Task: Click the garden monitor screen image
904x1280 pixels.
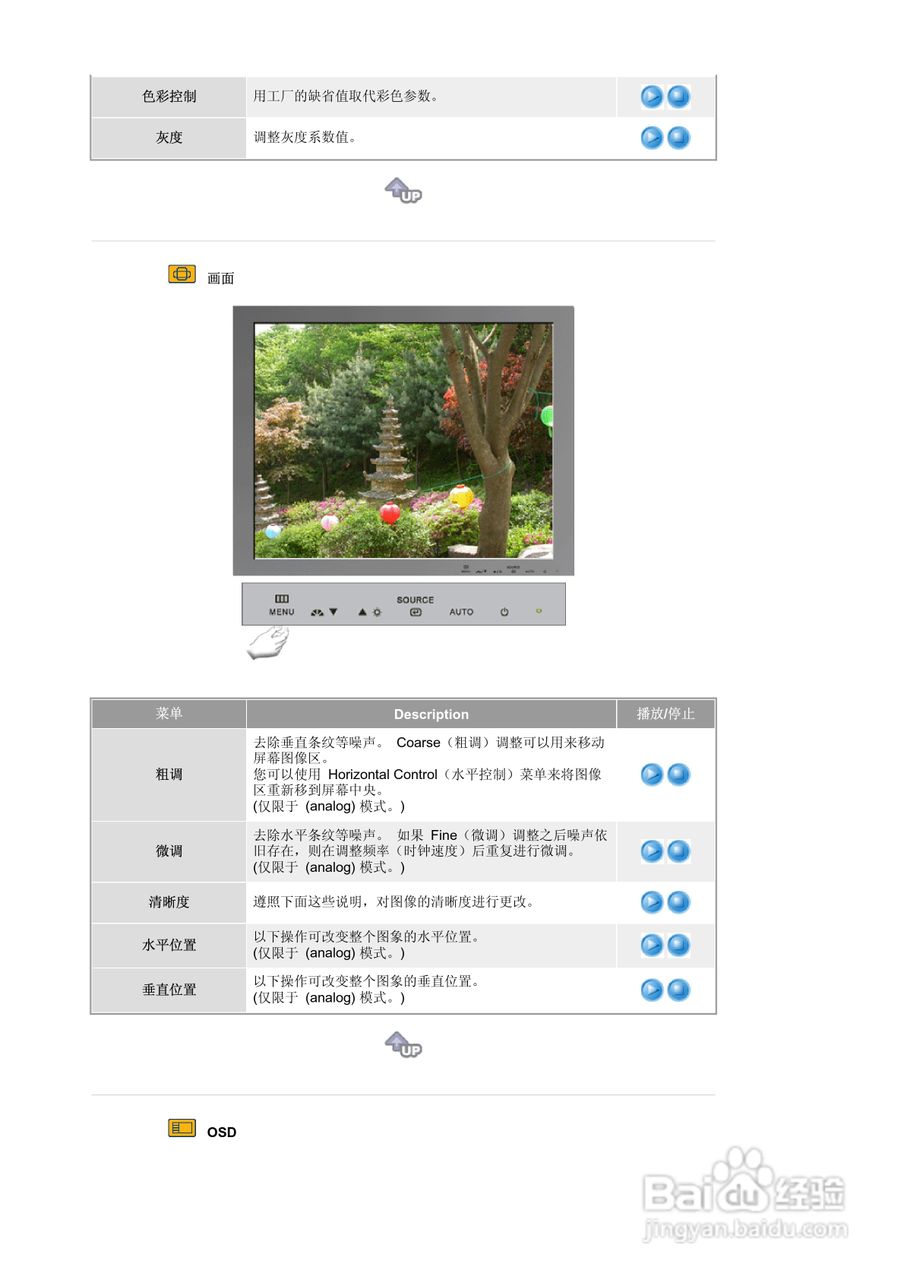Action: [403, 441]
